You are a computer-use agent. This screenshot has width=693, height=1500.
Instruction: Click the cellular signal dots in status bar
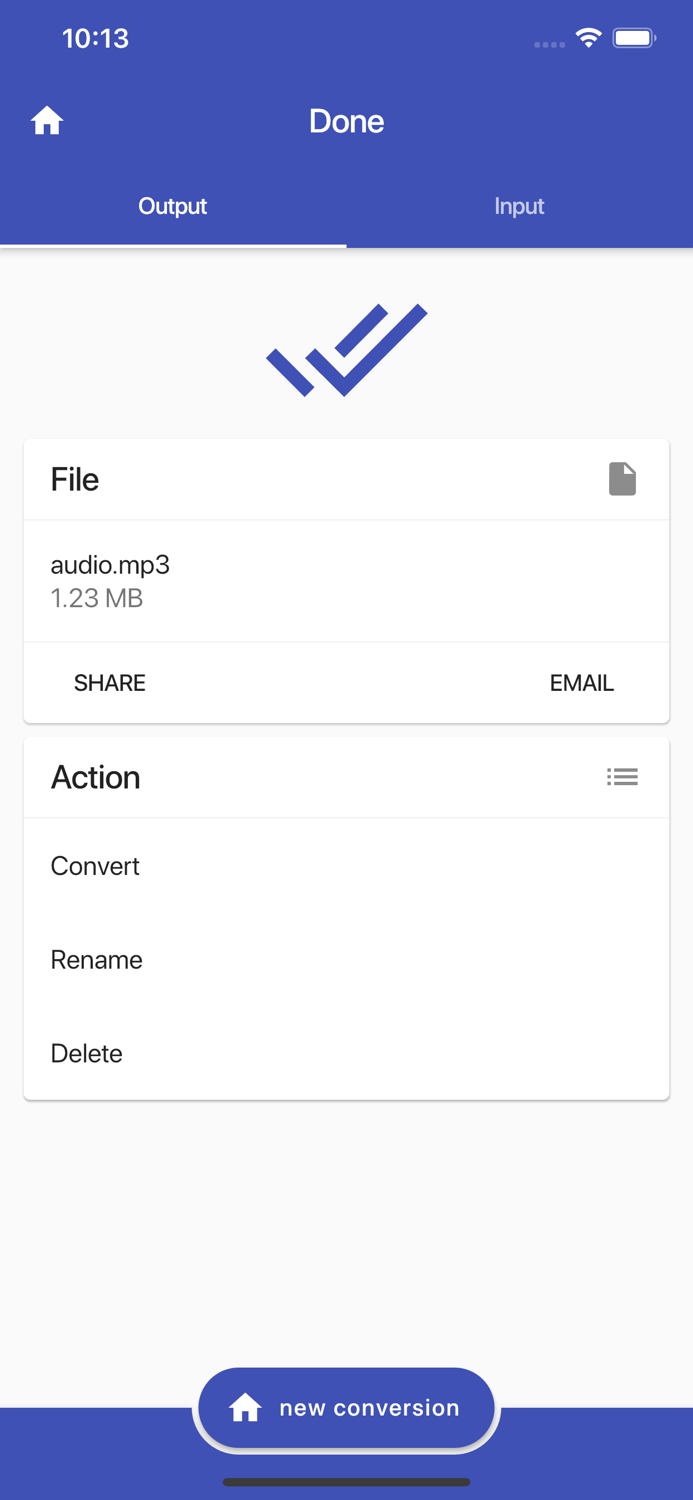click(549, 44)
